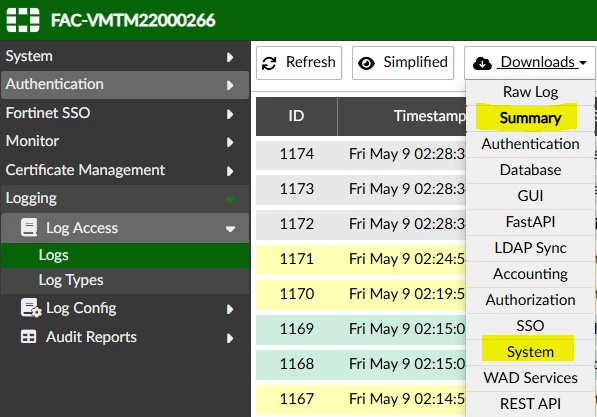The width and height of the screenshot is (597, 417).
Task: Choose GUI download option
Action: click(x=530, y=196)
